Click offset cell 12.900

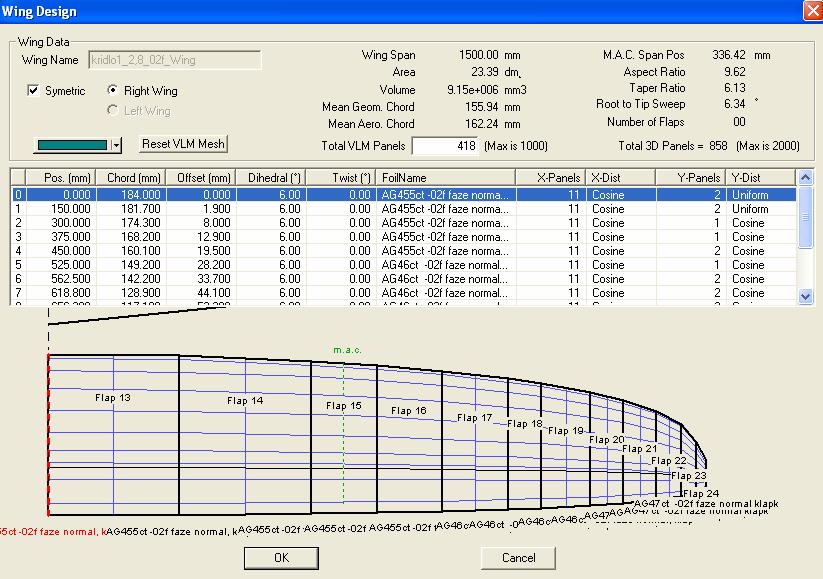pyautogui.click(x=201, y=237)
